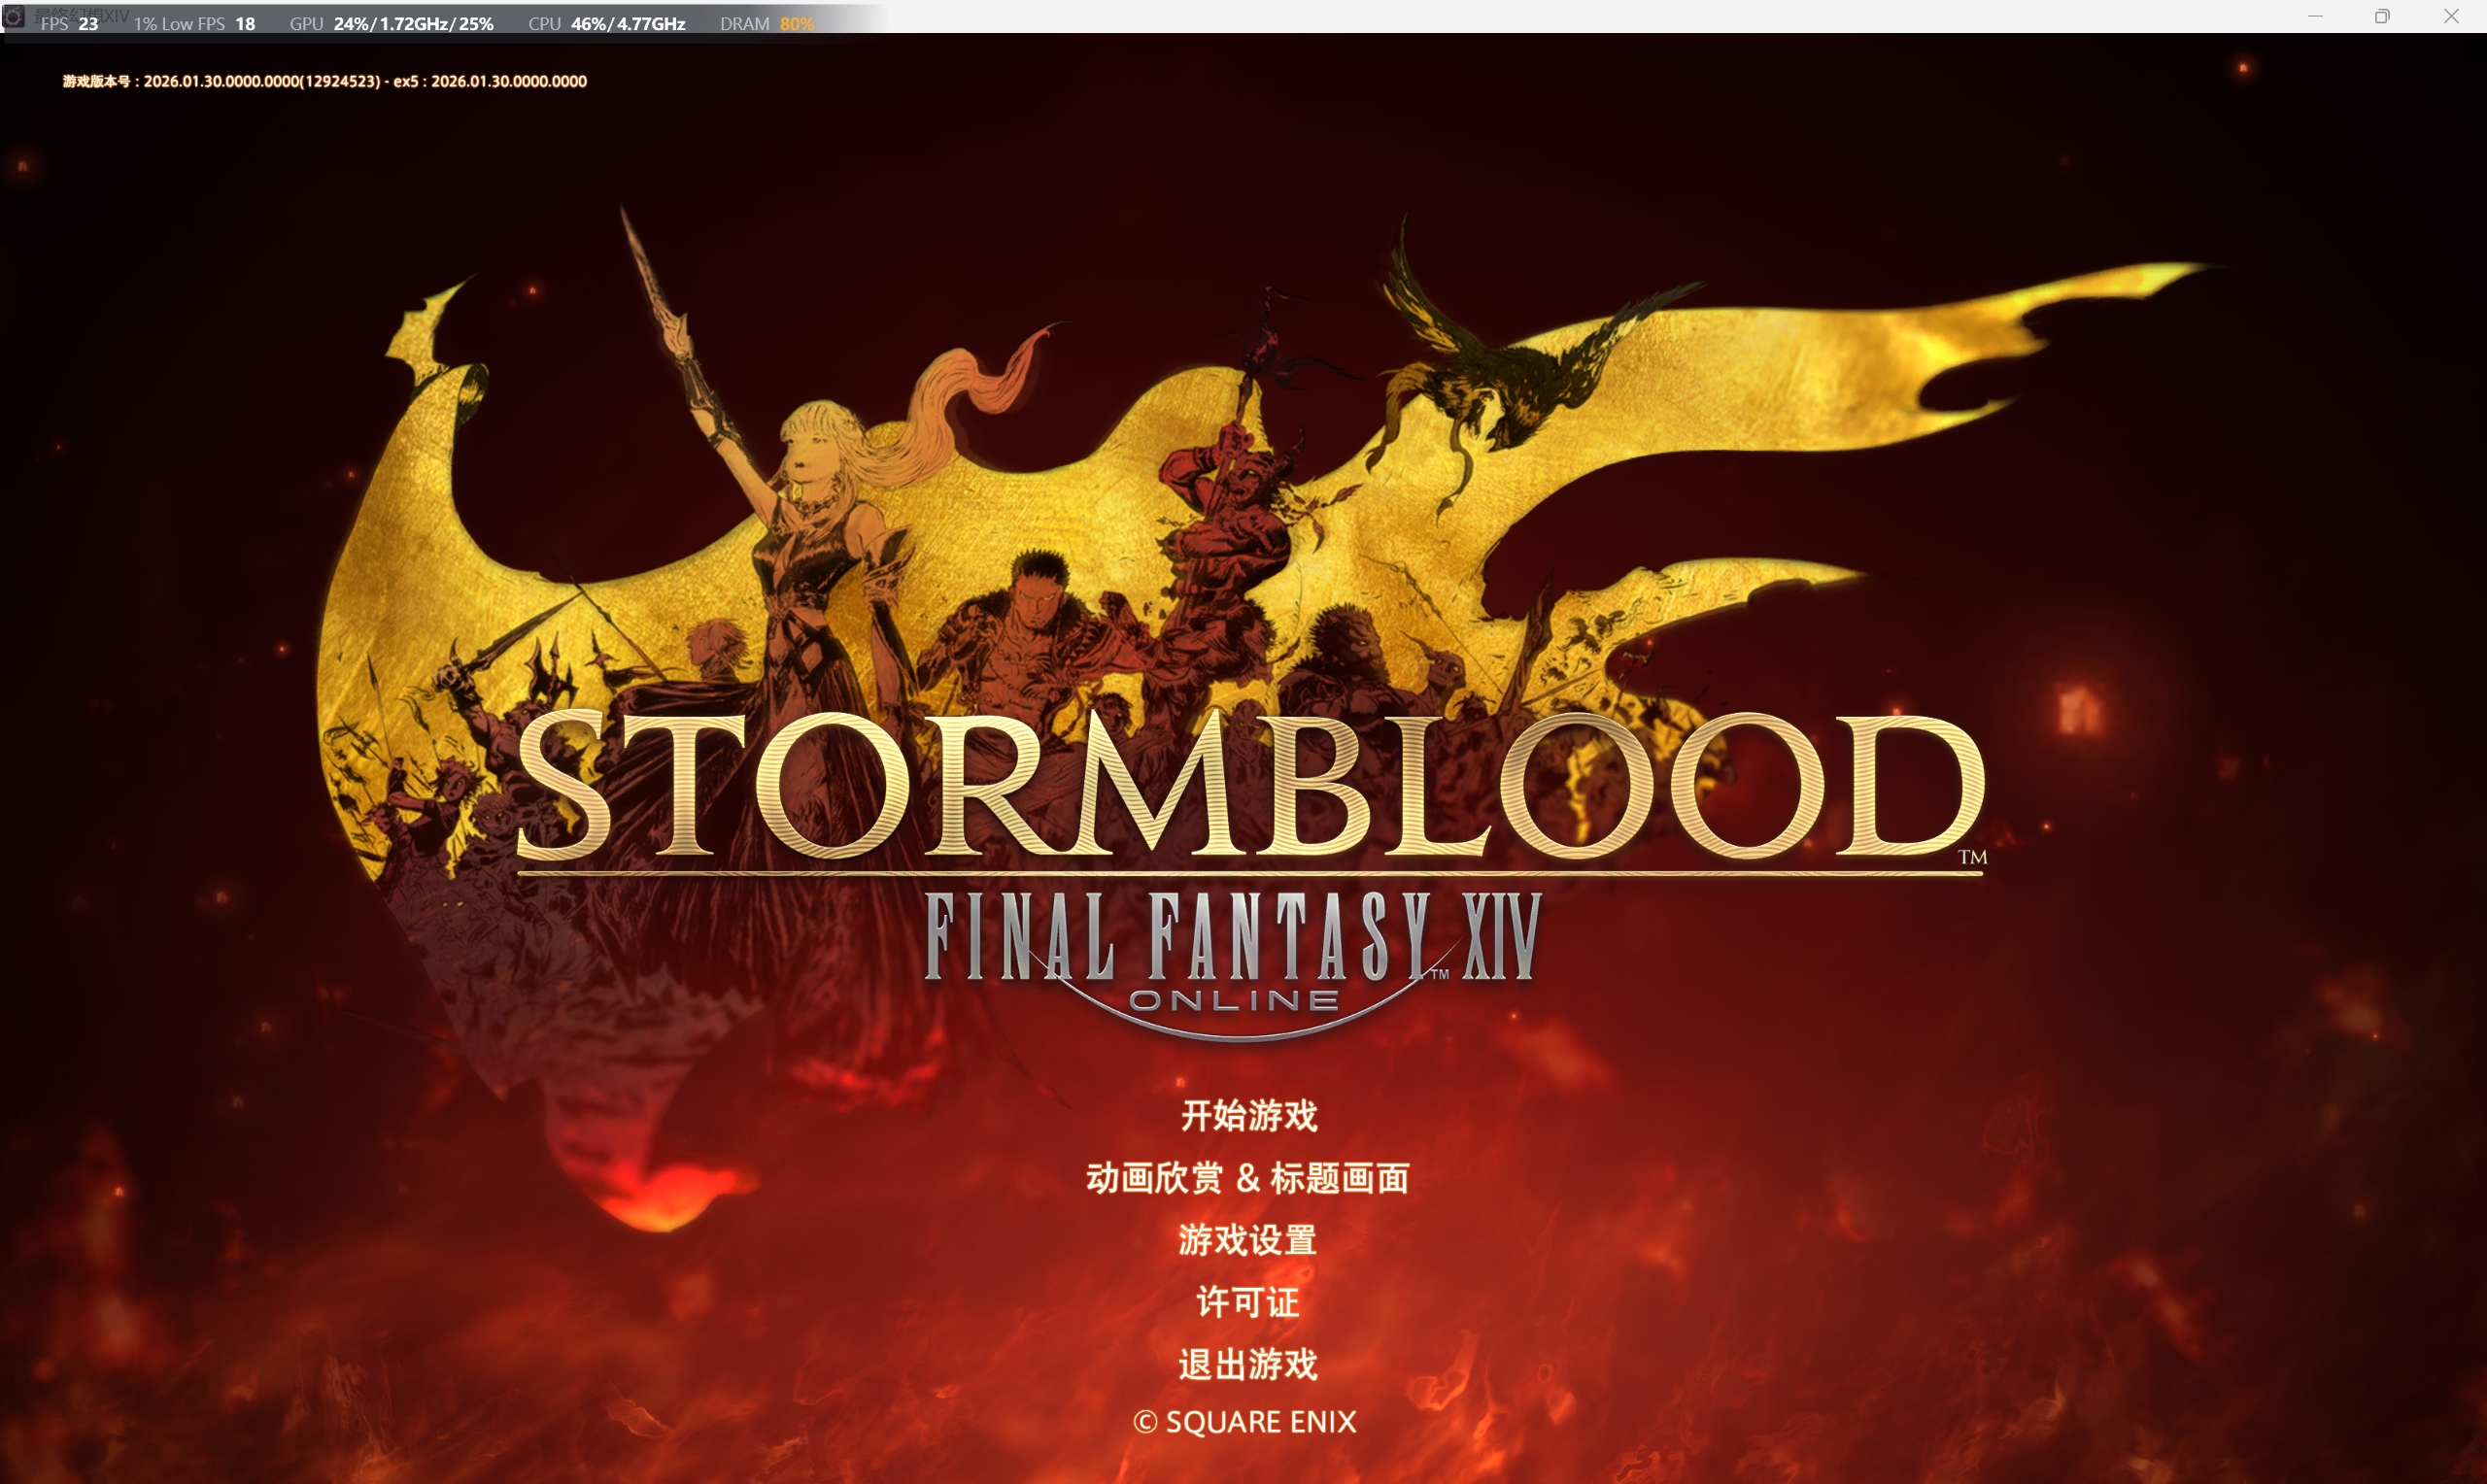Click the SQUARE ENIX copyright text

tap(1261, 1422)
